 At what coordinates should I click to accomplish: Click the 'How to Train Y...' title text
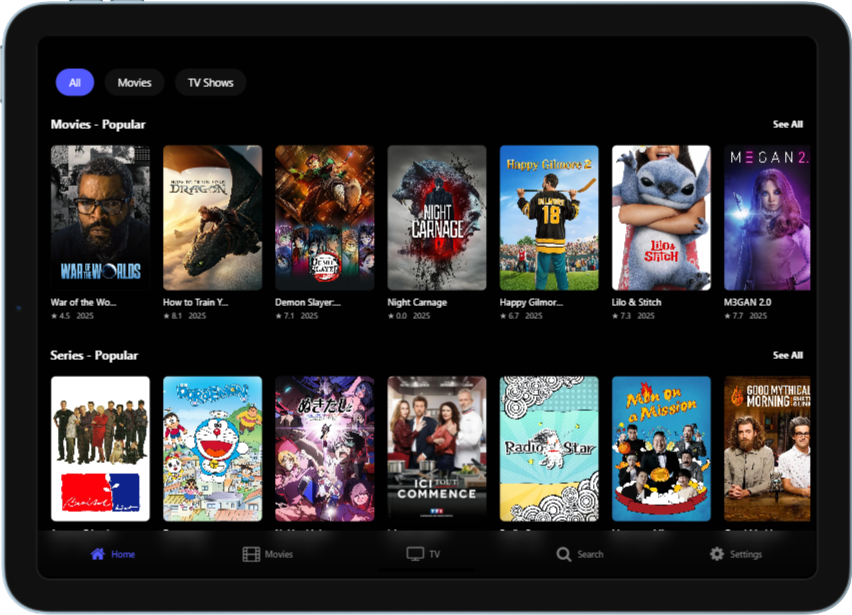(x=195, y=303)
